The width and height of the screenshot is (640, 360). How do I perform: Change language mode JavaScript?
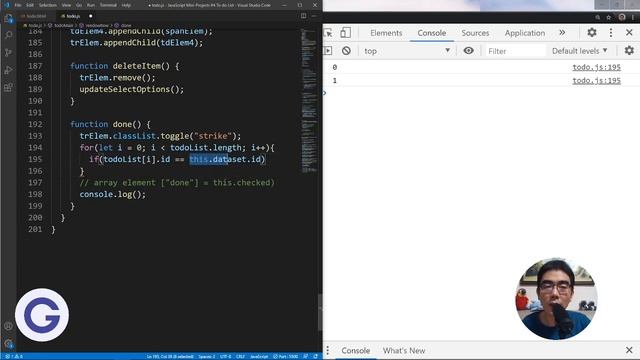pyautogui.click(x=259, y=356)
